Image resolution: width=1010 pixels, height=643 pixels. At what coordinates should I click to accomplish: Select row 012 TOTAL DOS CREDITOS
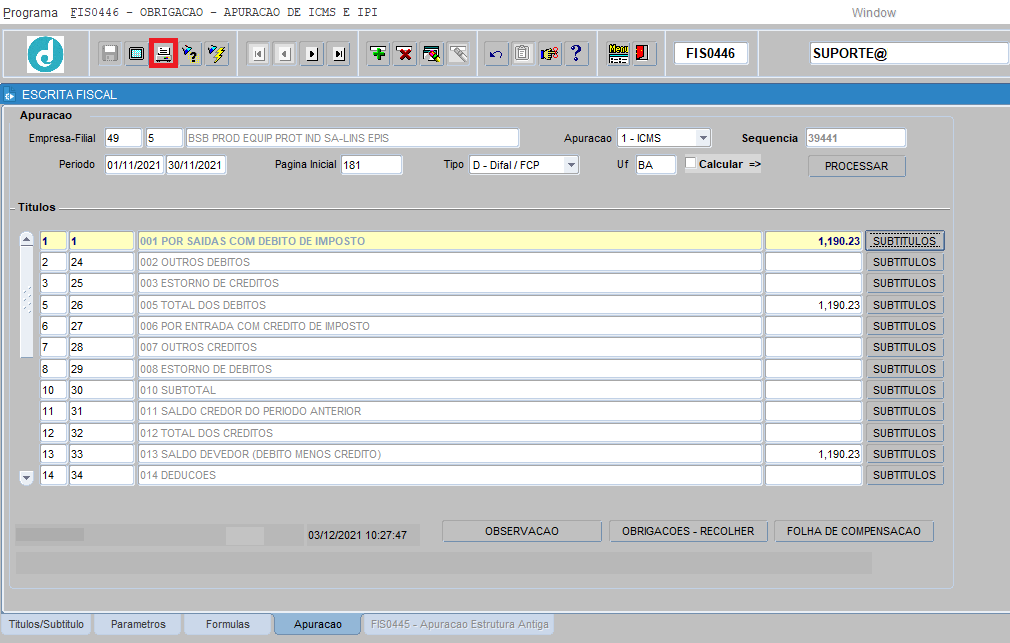[450, 433]
